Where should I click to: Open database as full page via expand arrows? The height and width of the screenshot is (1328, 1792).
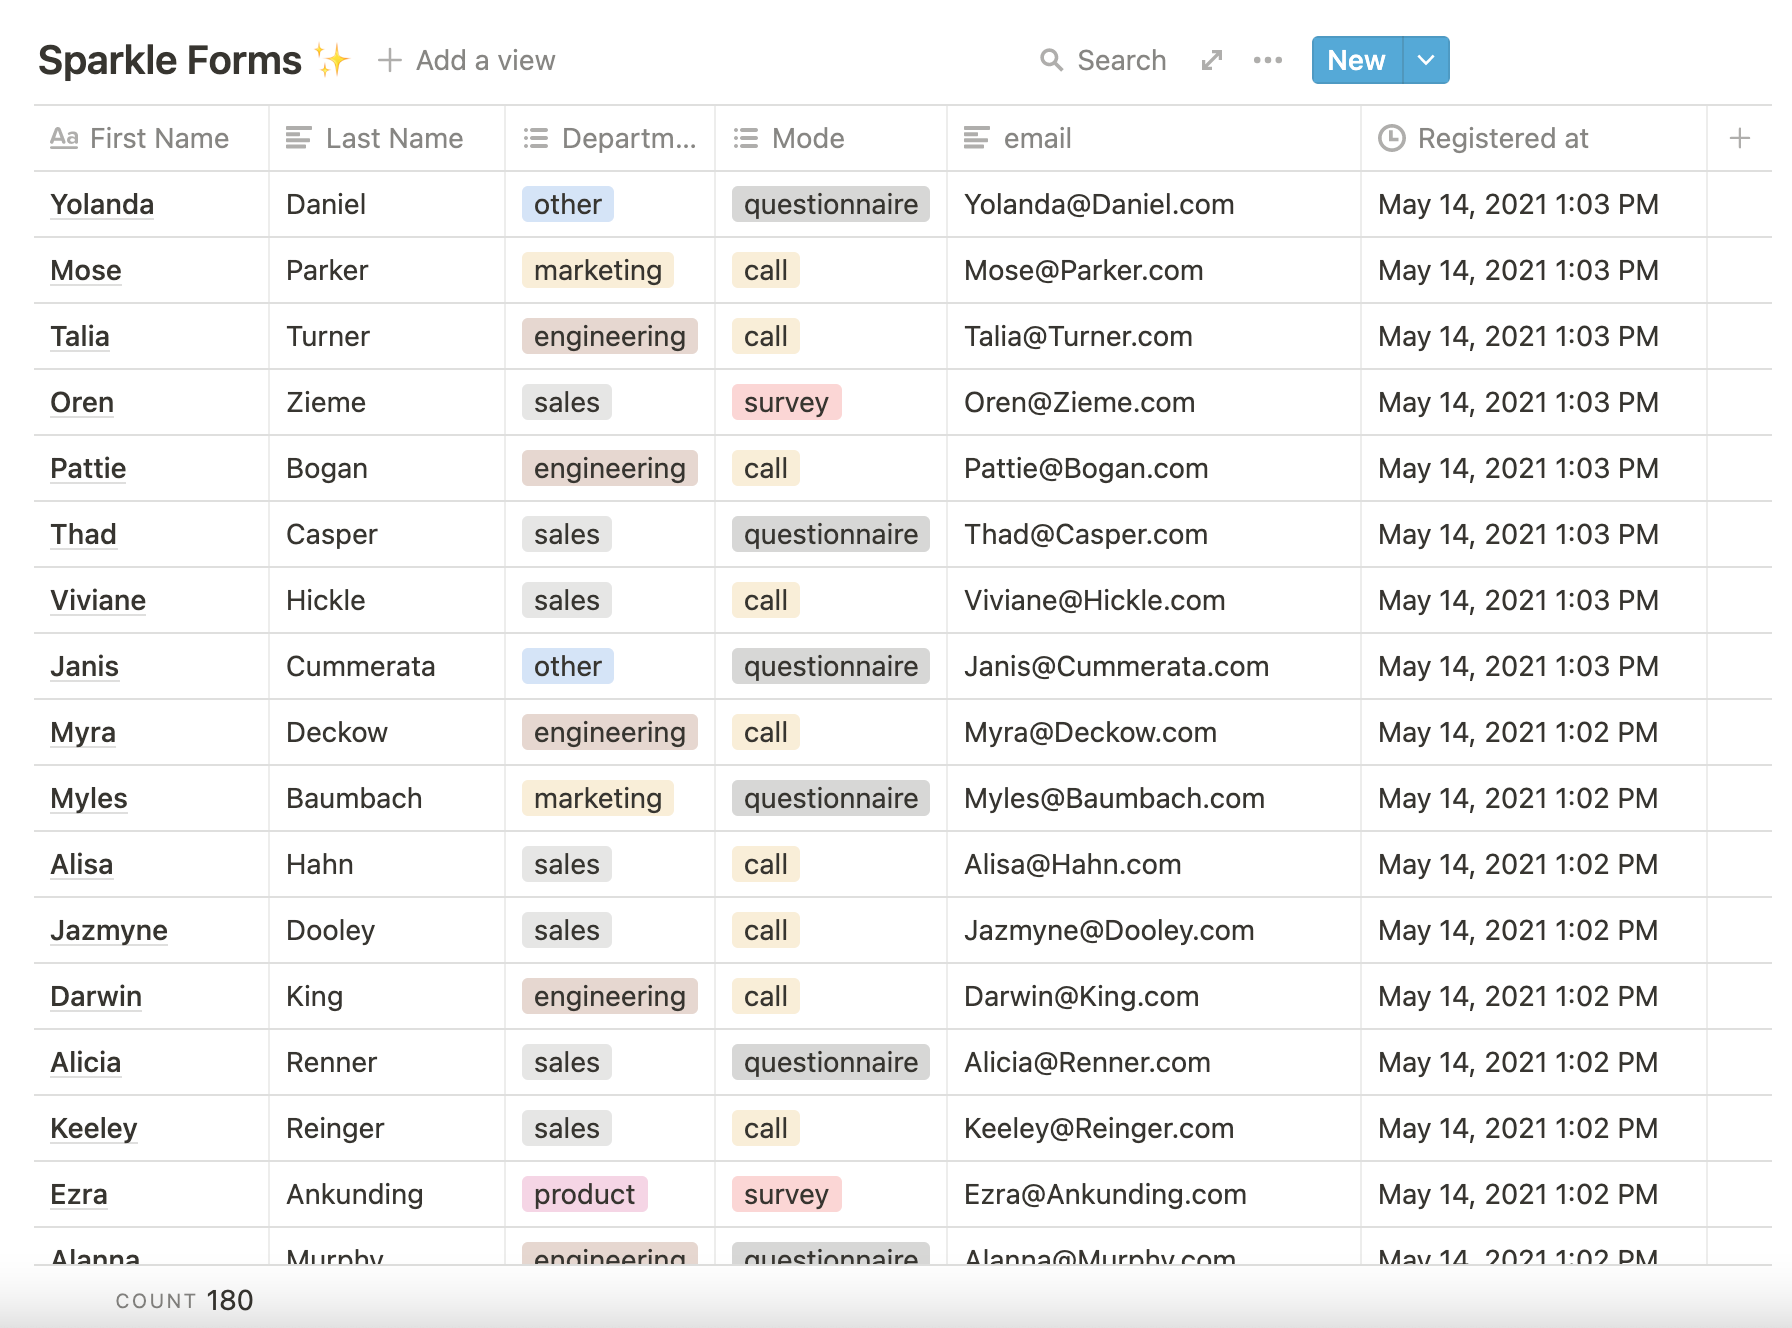1212,60
